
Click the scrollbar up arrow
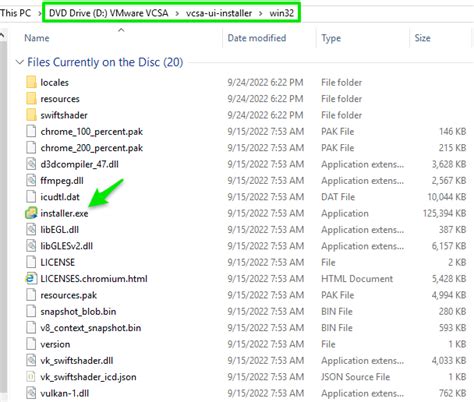tap(3, 35)
